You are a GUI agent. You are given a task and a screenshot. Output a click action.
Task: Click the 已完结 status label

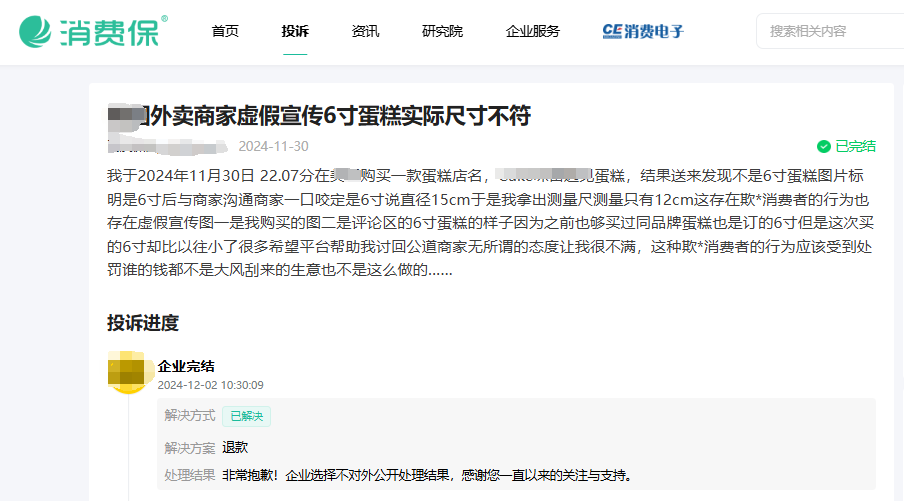856,146
